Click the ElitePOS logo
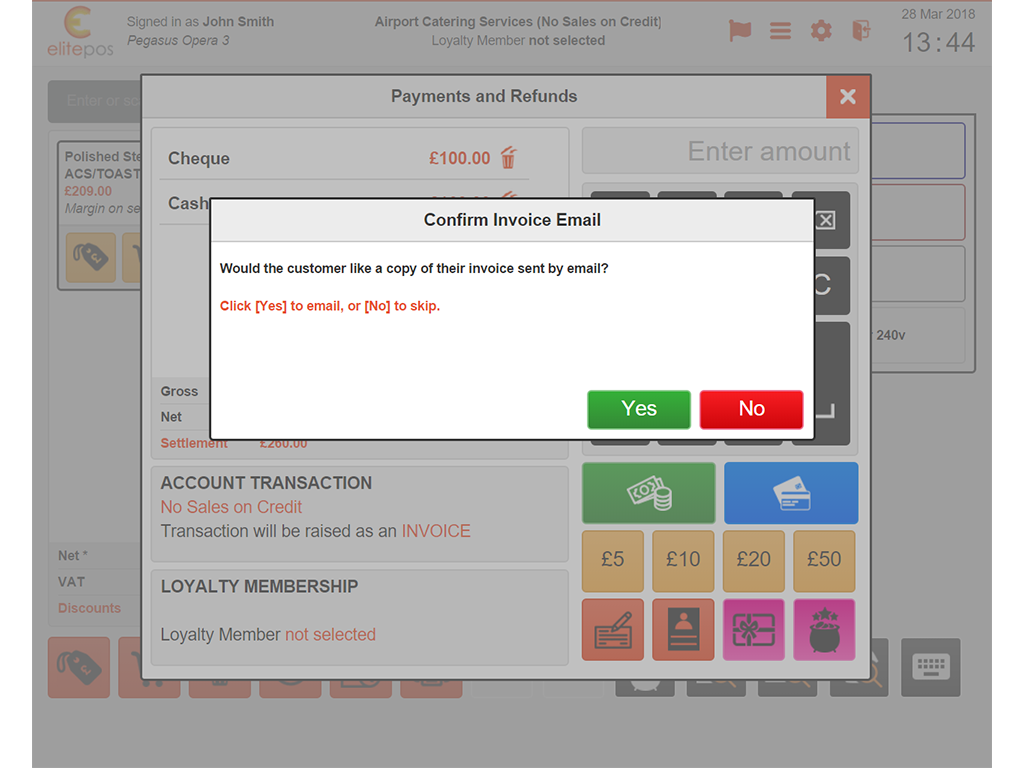Screen dimensions: 1024x768 [80, 31]
